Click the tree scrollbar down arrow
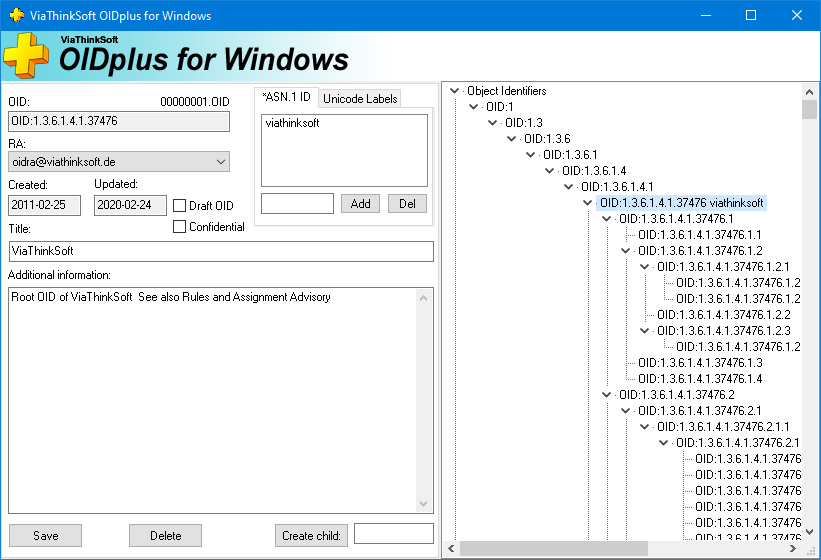Image resolution: width=821 pixels, height=560 pixels. click(809, 532)
